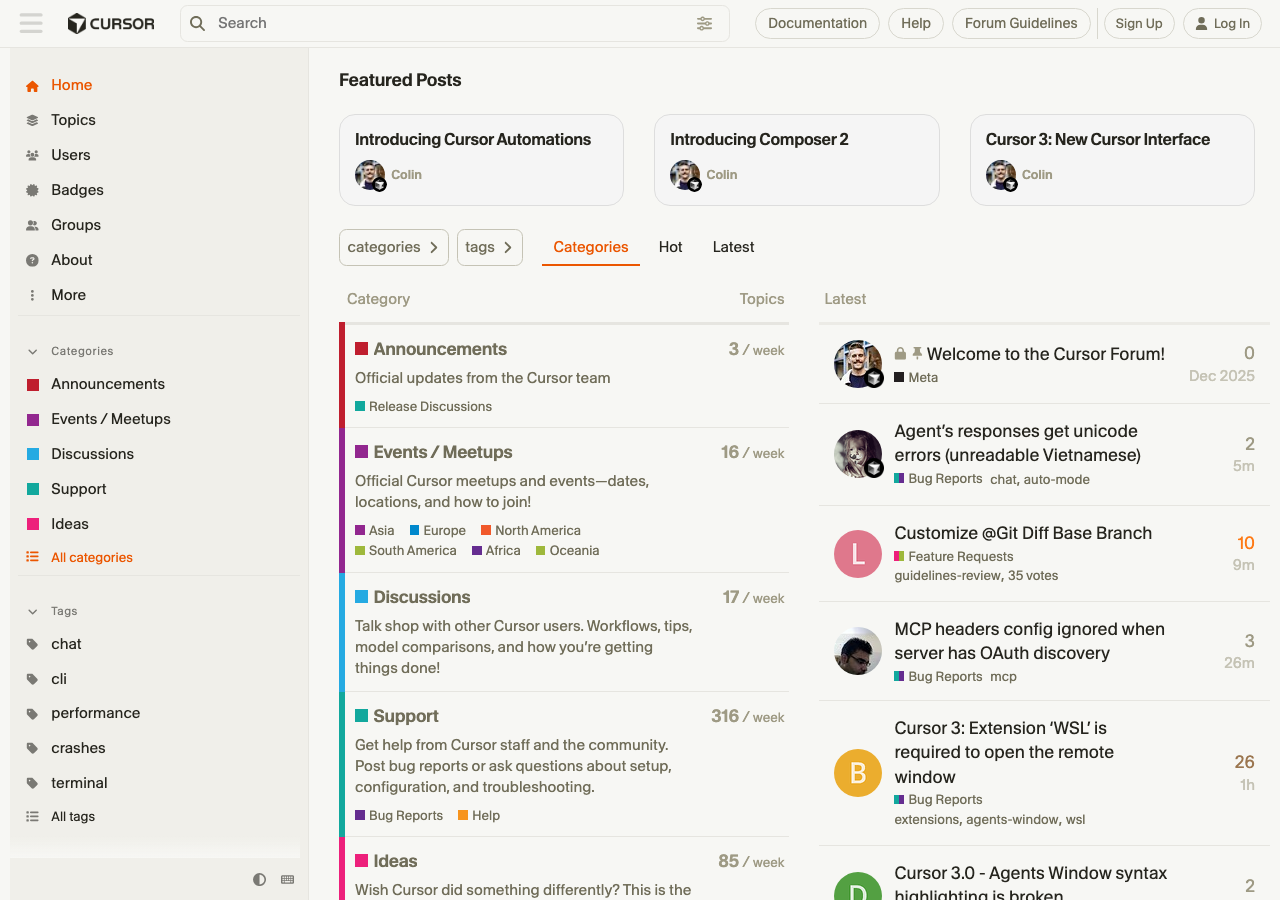Image resolution: width=1280 pixels, height=900 pixels.
Task: Toggle the dark/light theme mode
Action: pyautogui.click(x=260, y=880)
